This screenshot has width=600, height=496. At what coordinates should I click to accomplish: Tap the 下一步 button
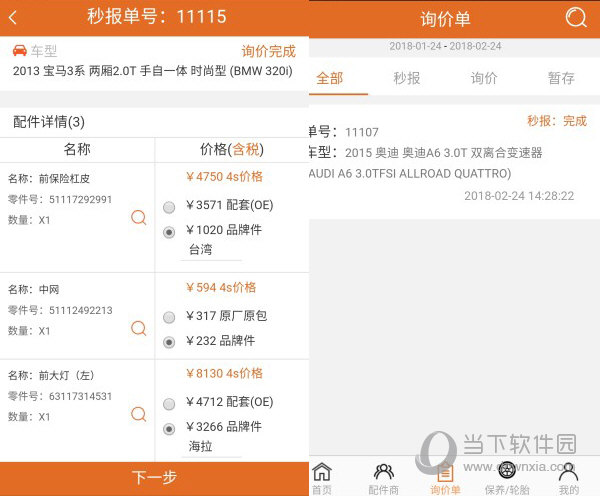click(154, 478)
